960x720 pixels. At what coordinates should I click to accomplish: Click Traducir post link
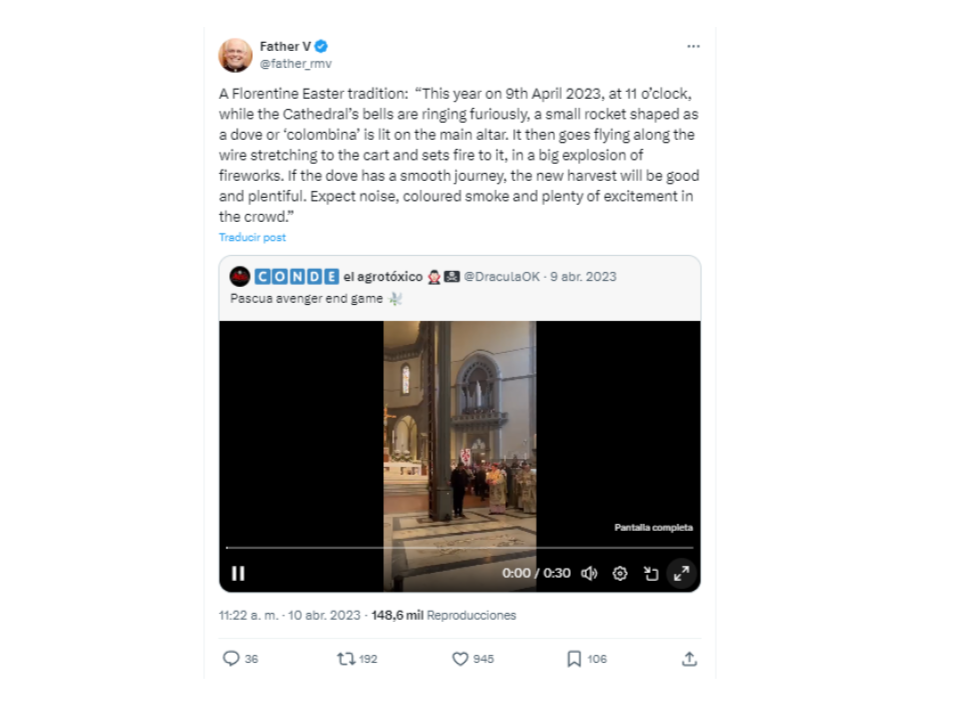coord(252,238)
